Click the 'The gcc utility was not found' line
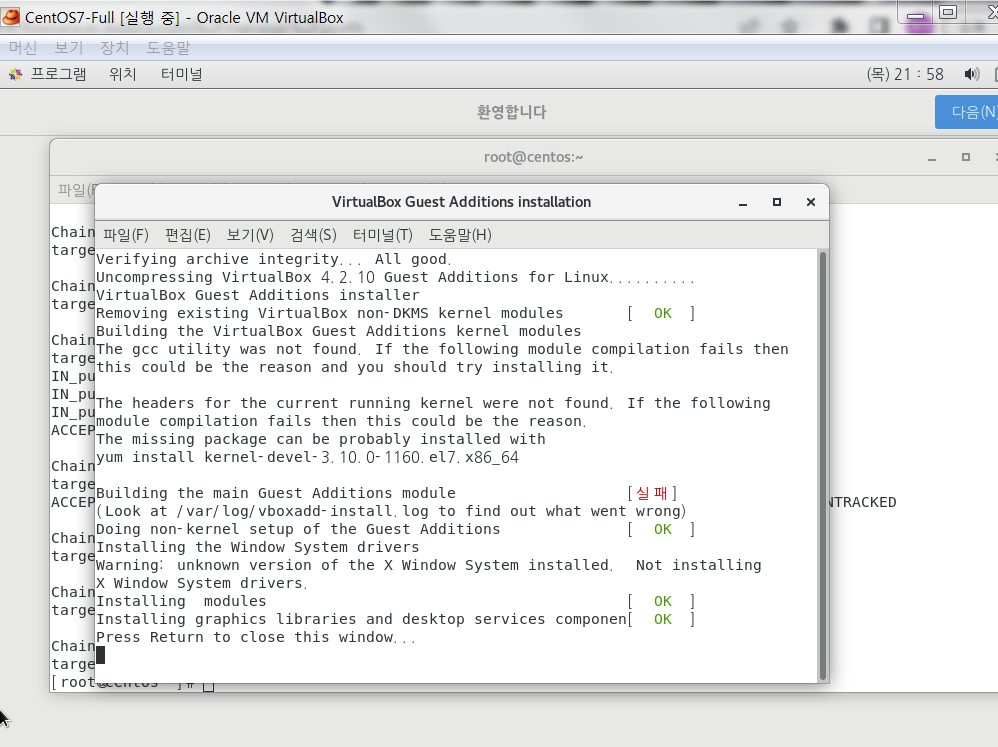 [442, 349]
